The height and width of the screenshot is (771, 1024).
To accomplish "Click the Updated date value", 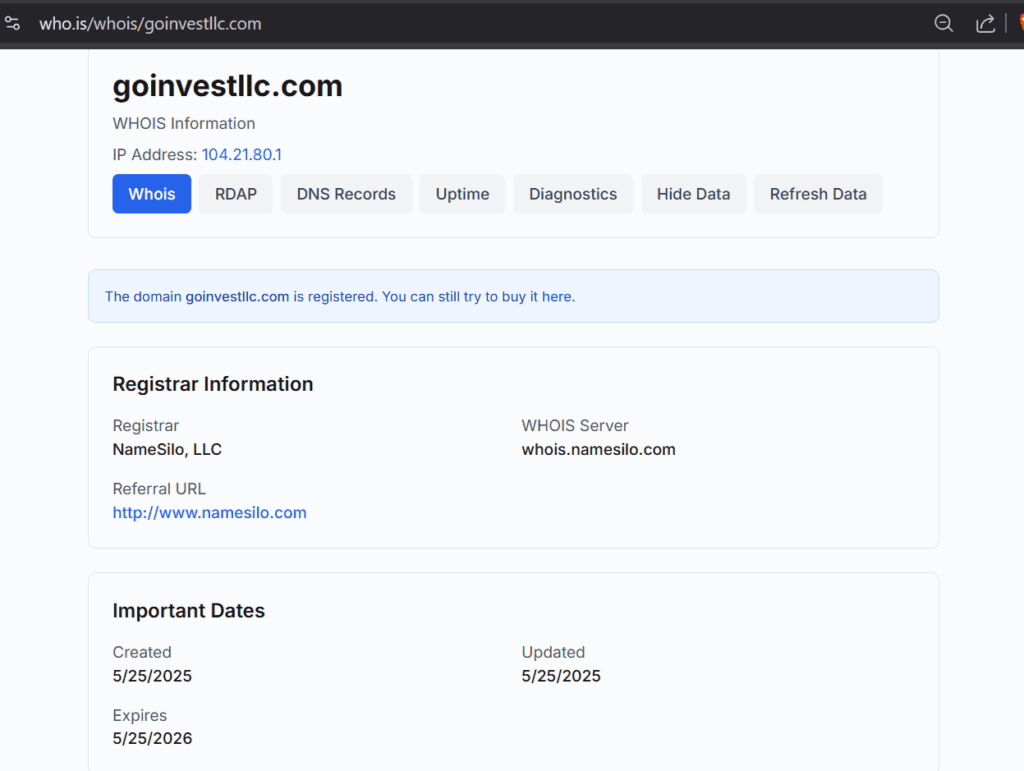I will pos(561,676).
